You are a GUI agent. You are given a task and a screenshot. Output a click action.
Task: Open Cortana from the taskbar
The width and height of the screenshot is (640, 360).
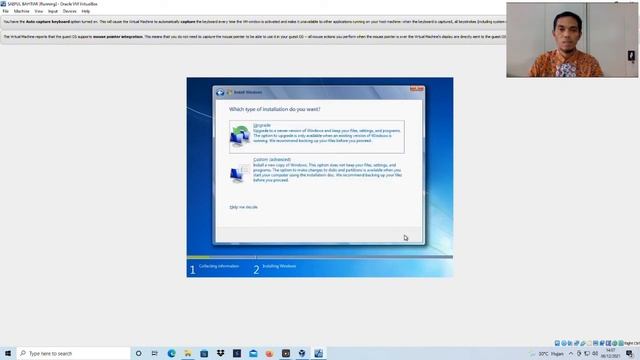click(x=138, y=353)
